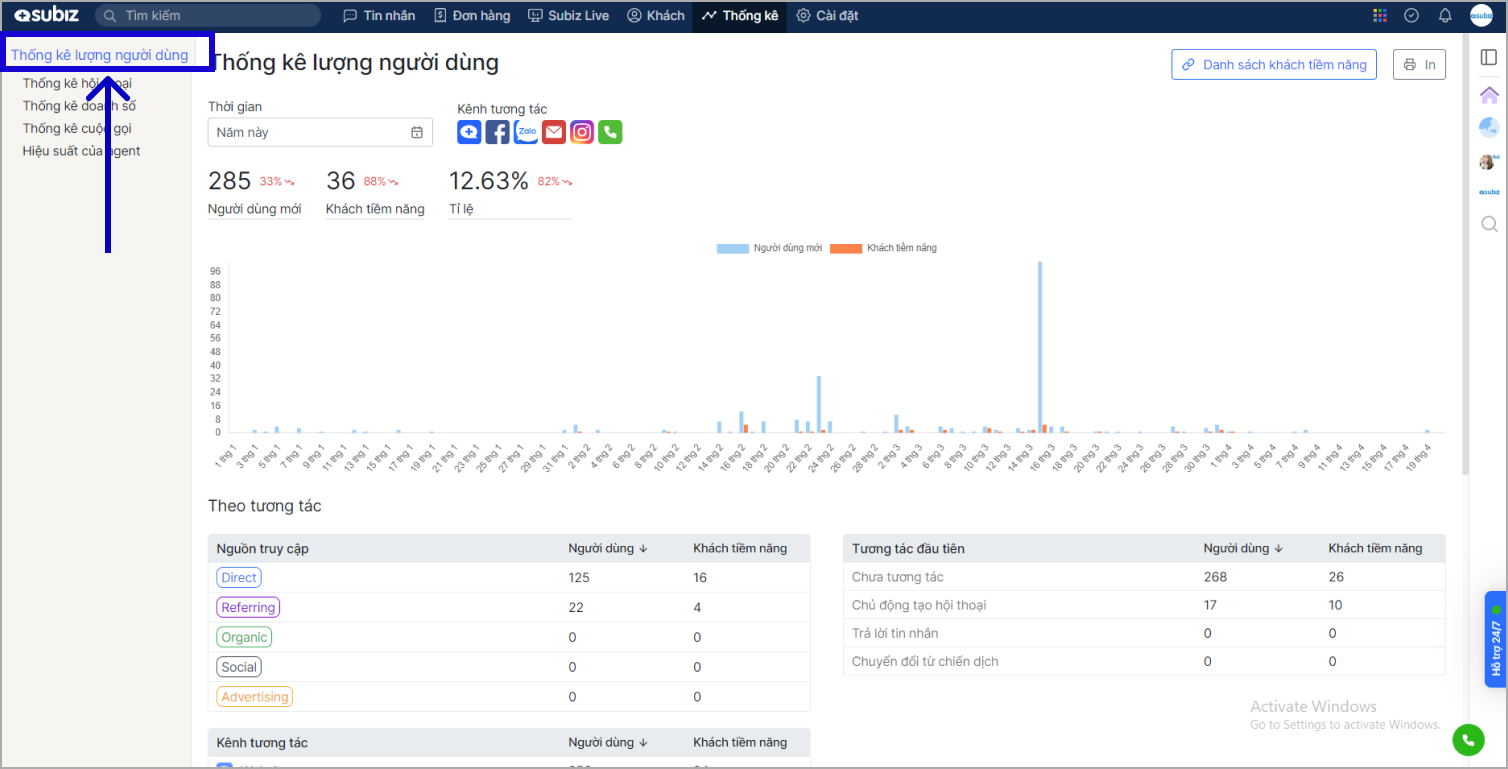Toggle the right sidebar panel icon
Viewport: 1508px width, 769px height.
(1489, 57)
